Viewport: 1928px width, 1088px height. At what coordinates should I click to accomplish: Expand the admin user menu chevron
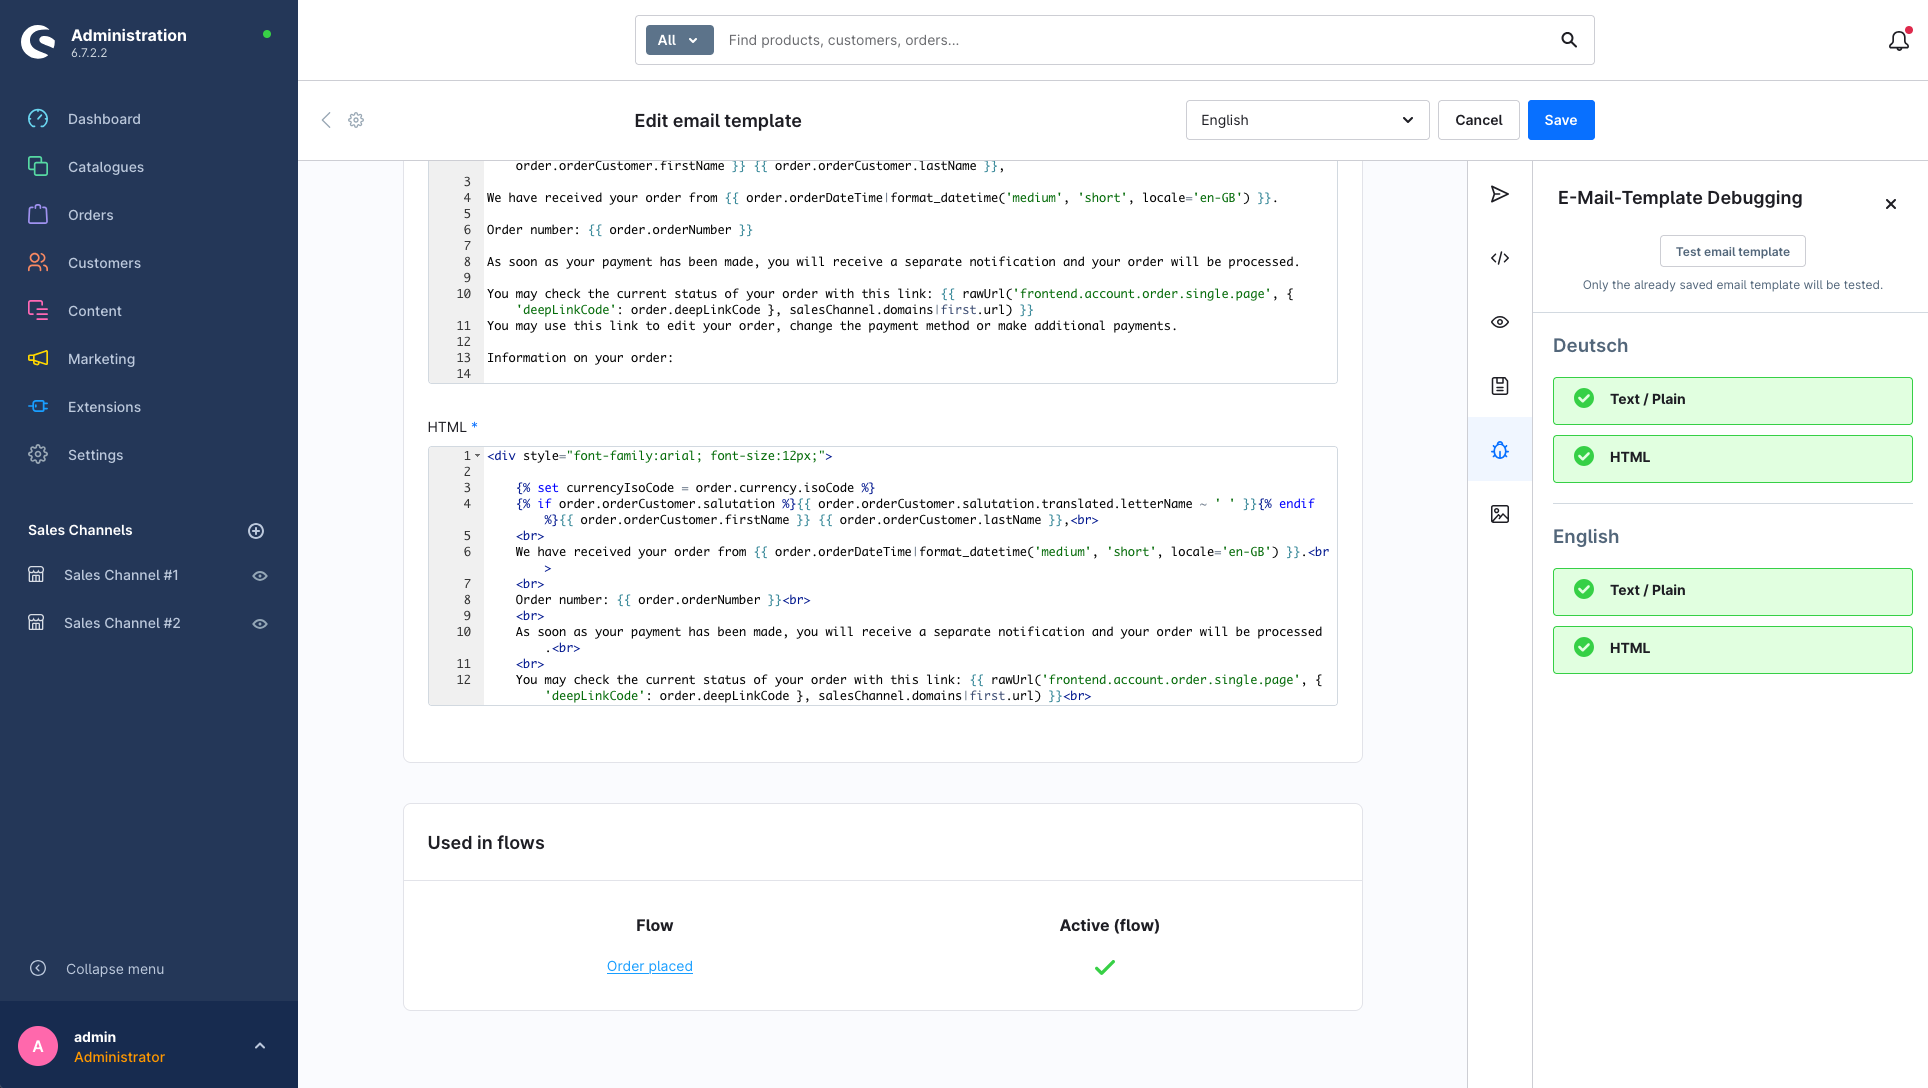[260, 1046]
